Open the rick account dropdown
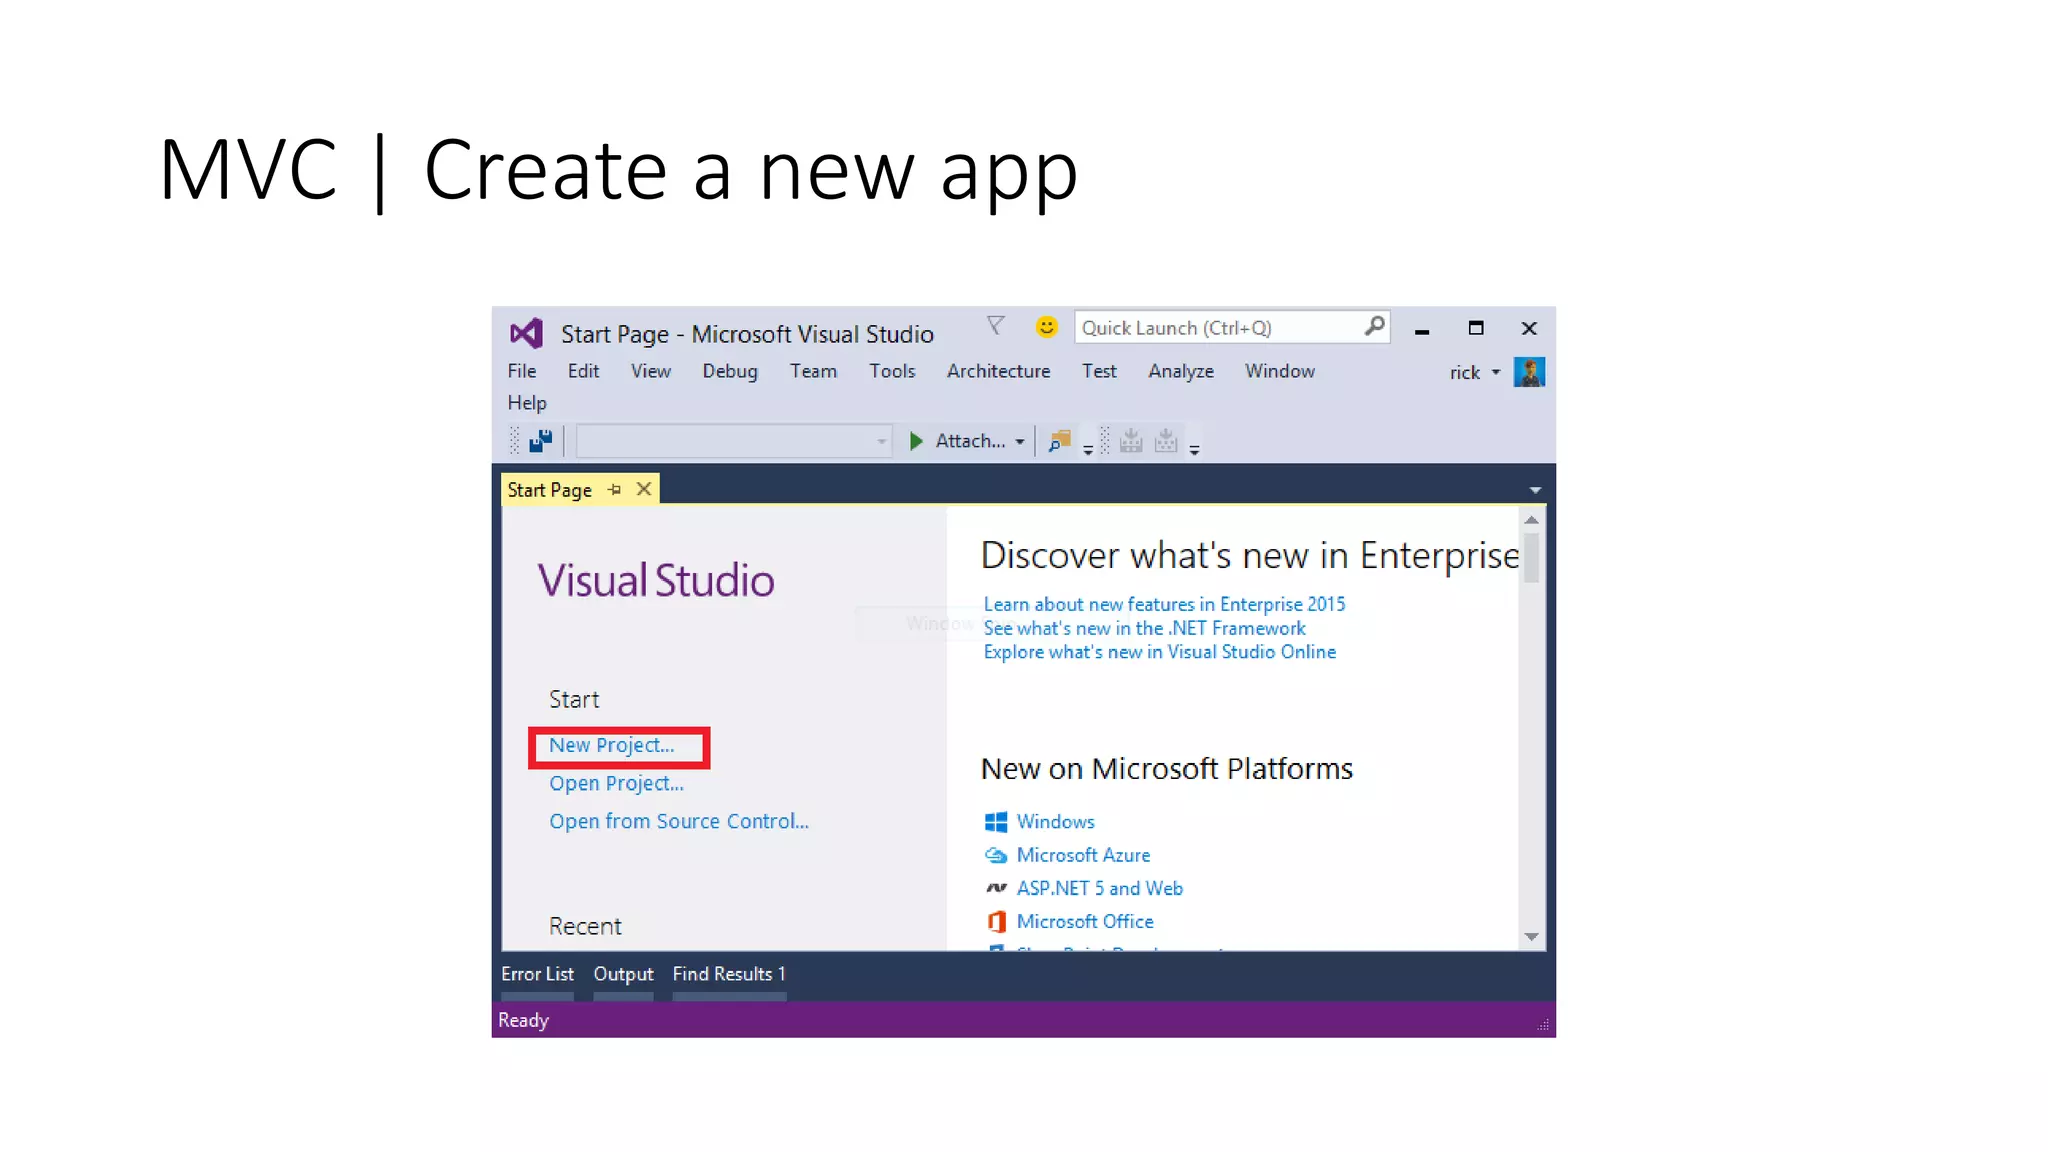The height and width of the screenshot is (1152, 2048). pos(1495,372)
